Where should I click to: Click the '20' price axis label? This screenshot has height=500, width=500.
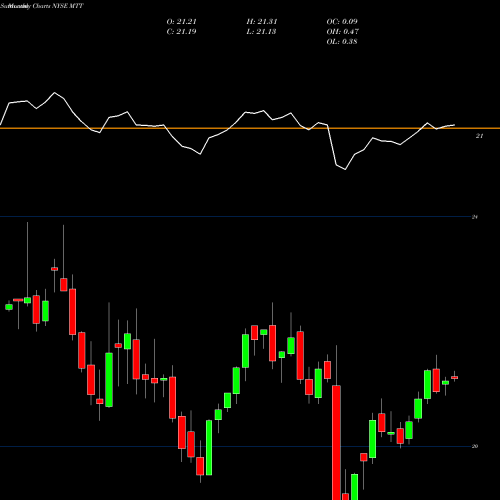click(475, 446)
